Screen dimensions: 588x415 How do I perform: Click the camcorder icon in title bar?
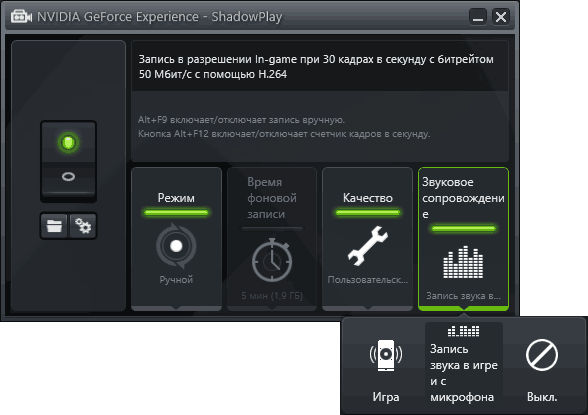21,16
